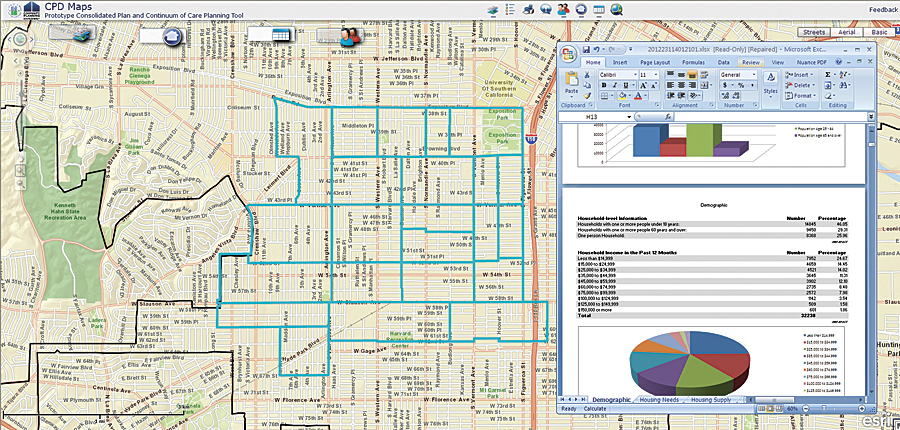This screenshot has width=900, height=430.
Task: Select the Housing Needs sheet tab
Action: (x=659, y=400)
